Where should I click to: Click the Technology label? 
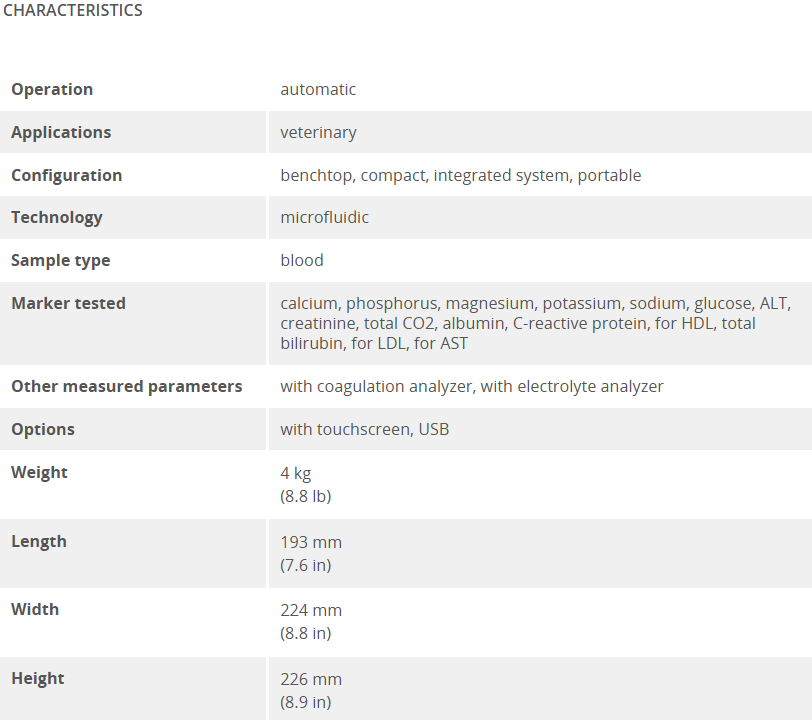point(56,218)
